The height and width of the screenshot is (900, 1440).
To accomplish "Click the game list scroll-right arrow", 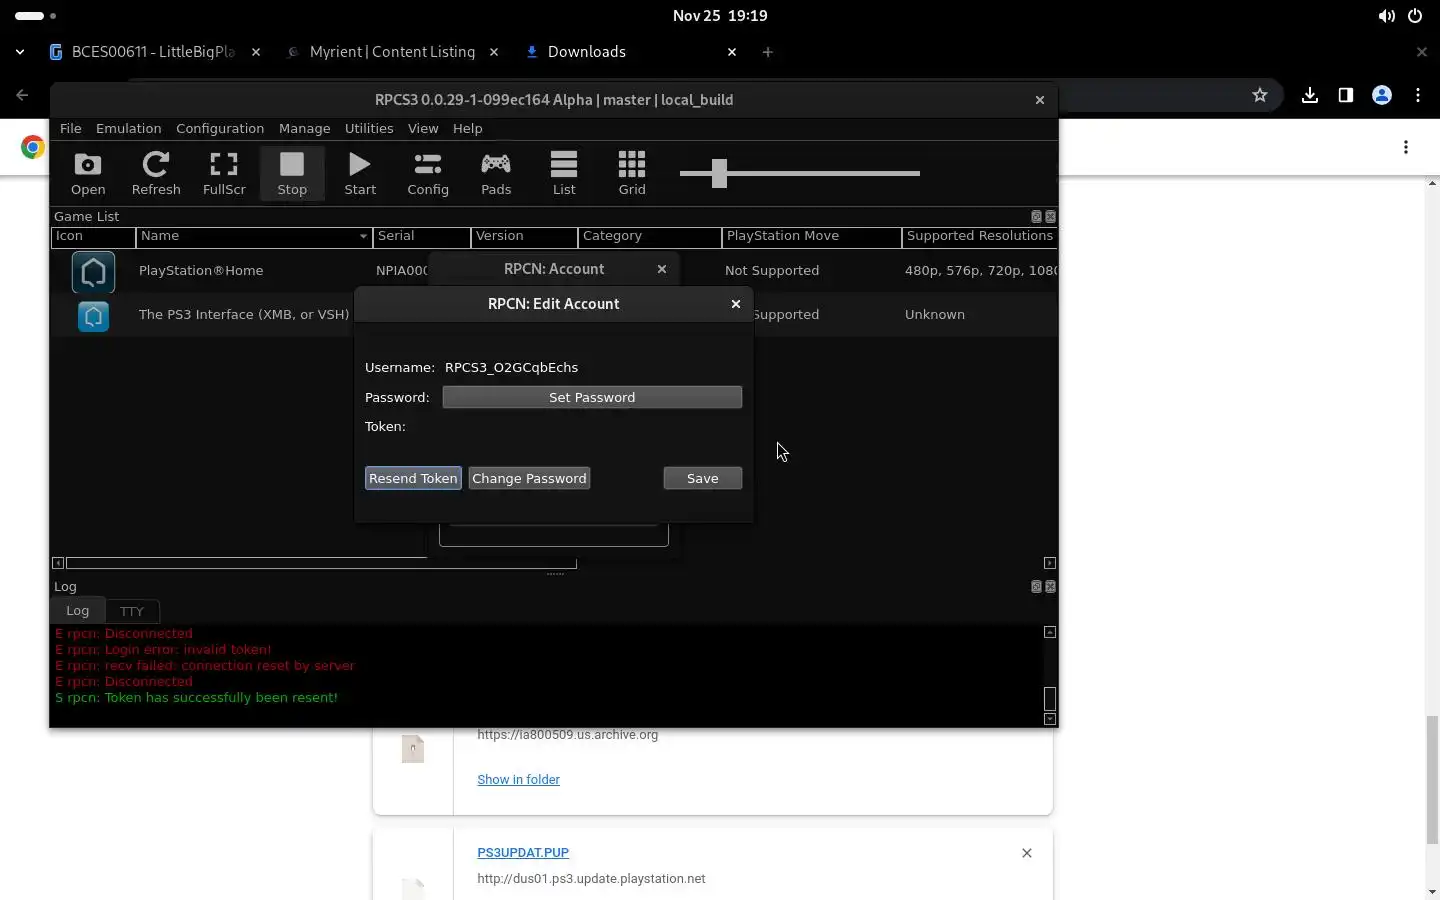I will click(x=1050, y=563).
